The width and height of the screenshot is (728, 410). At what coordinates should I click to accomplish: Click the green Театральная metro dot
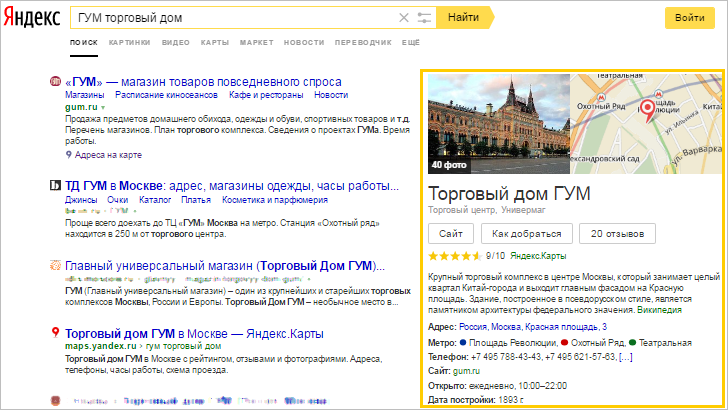[632, 343]
